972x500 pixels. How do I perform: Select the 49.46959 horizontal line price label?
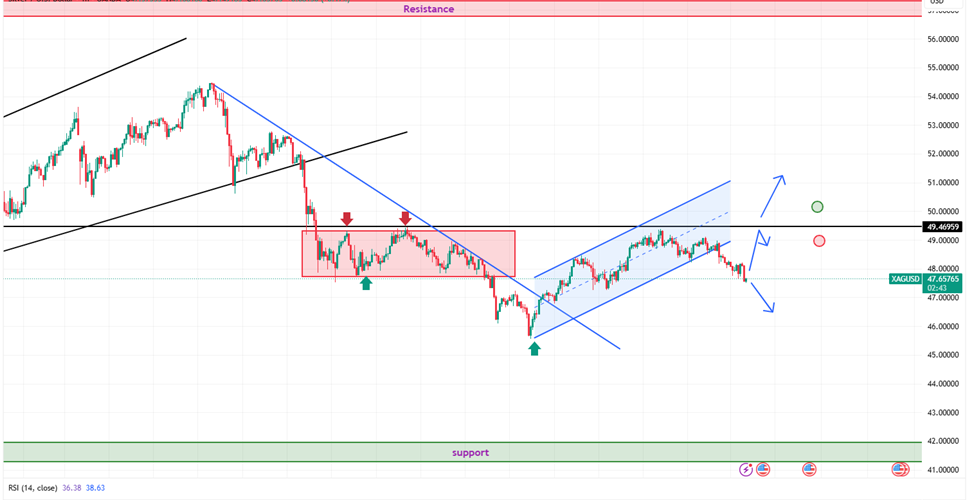(944, 227)
